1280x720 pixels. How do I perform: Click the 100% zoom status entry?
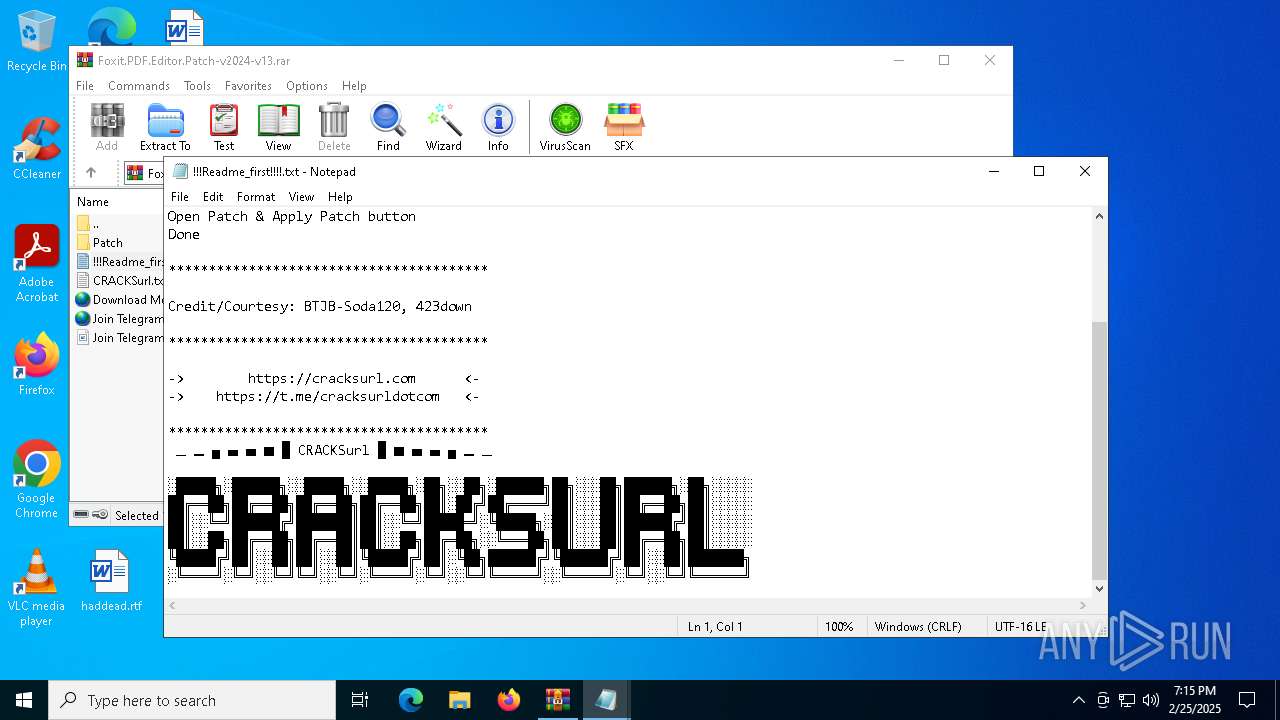point(839,627)
